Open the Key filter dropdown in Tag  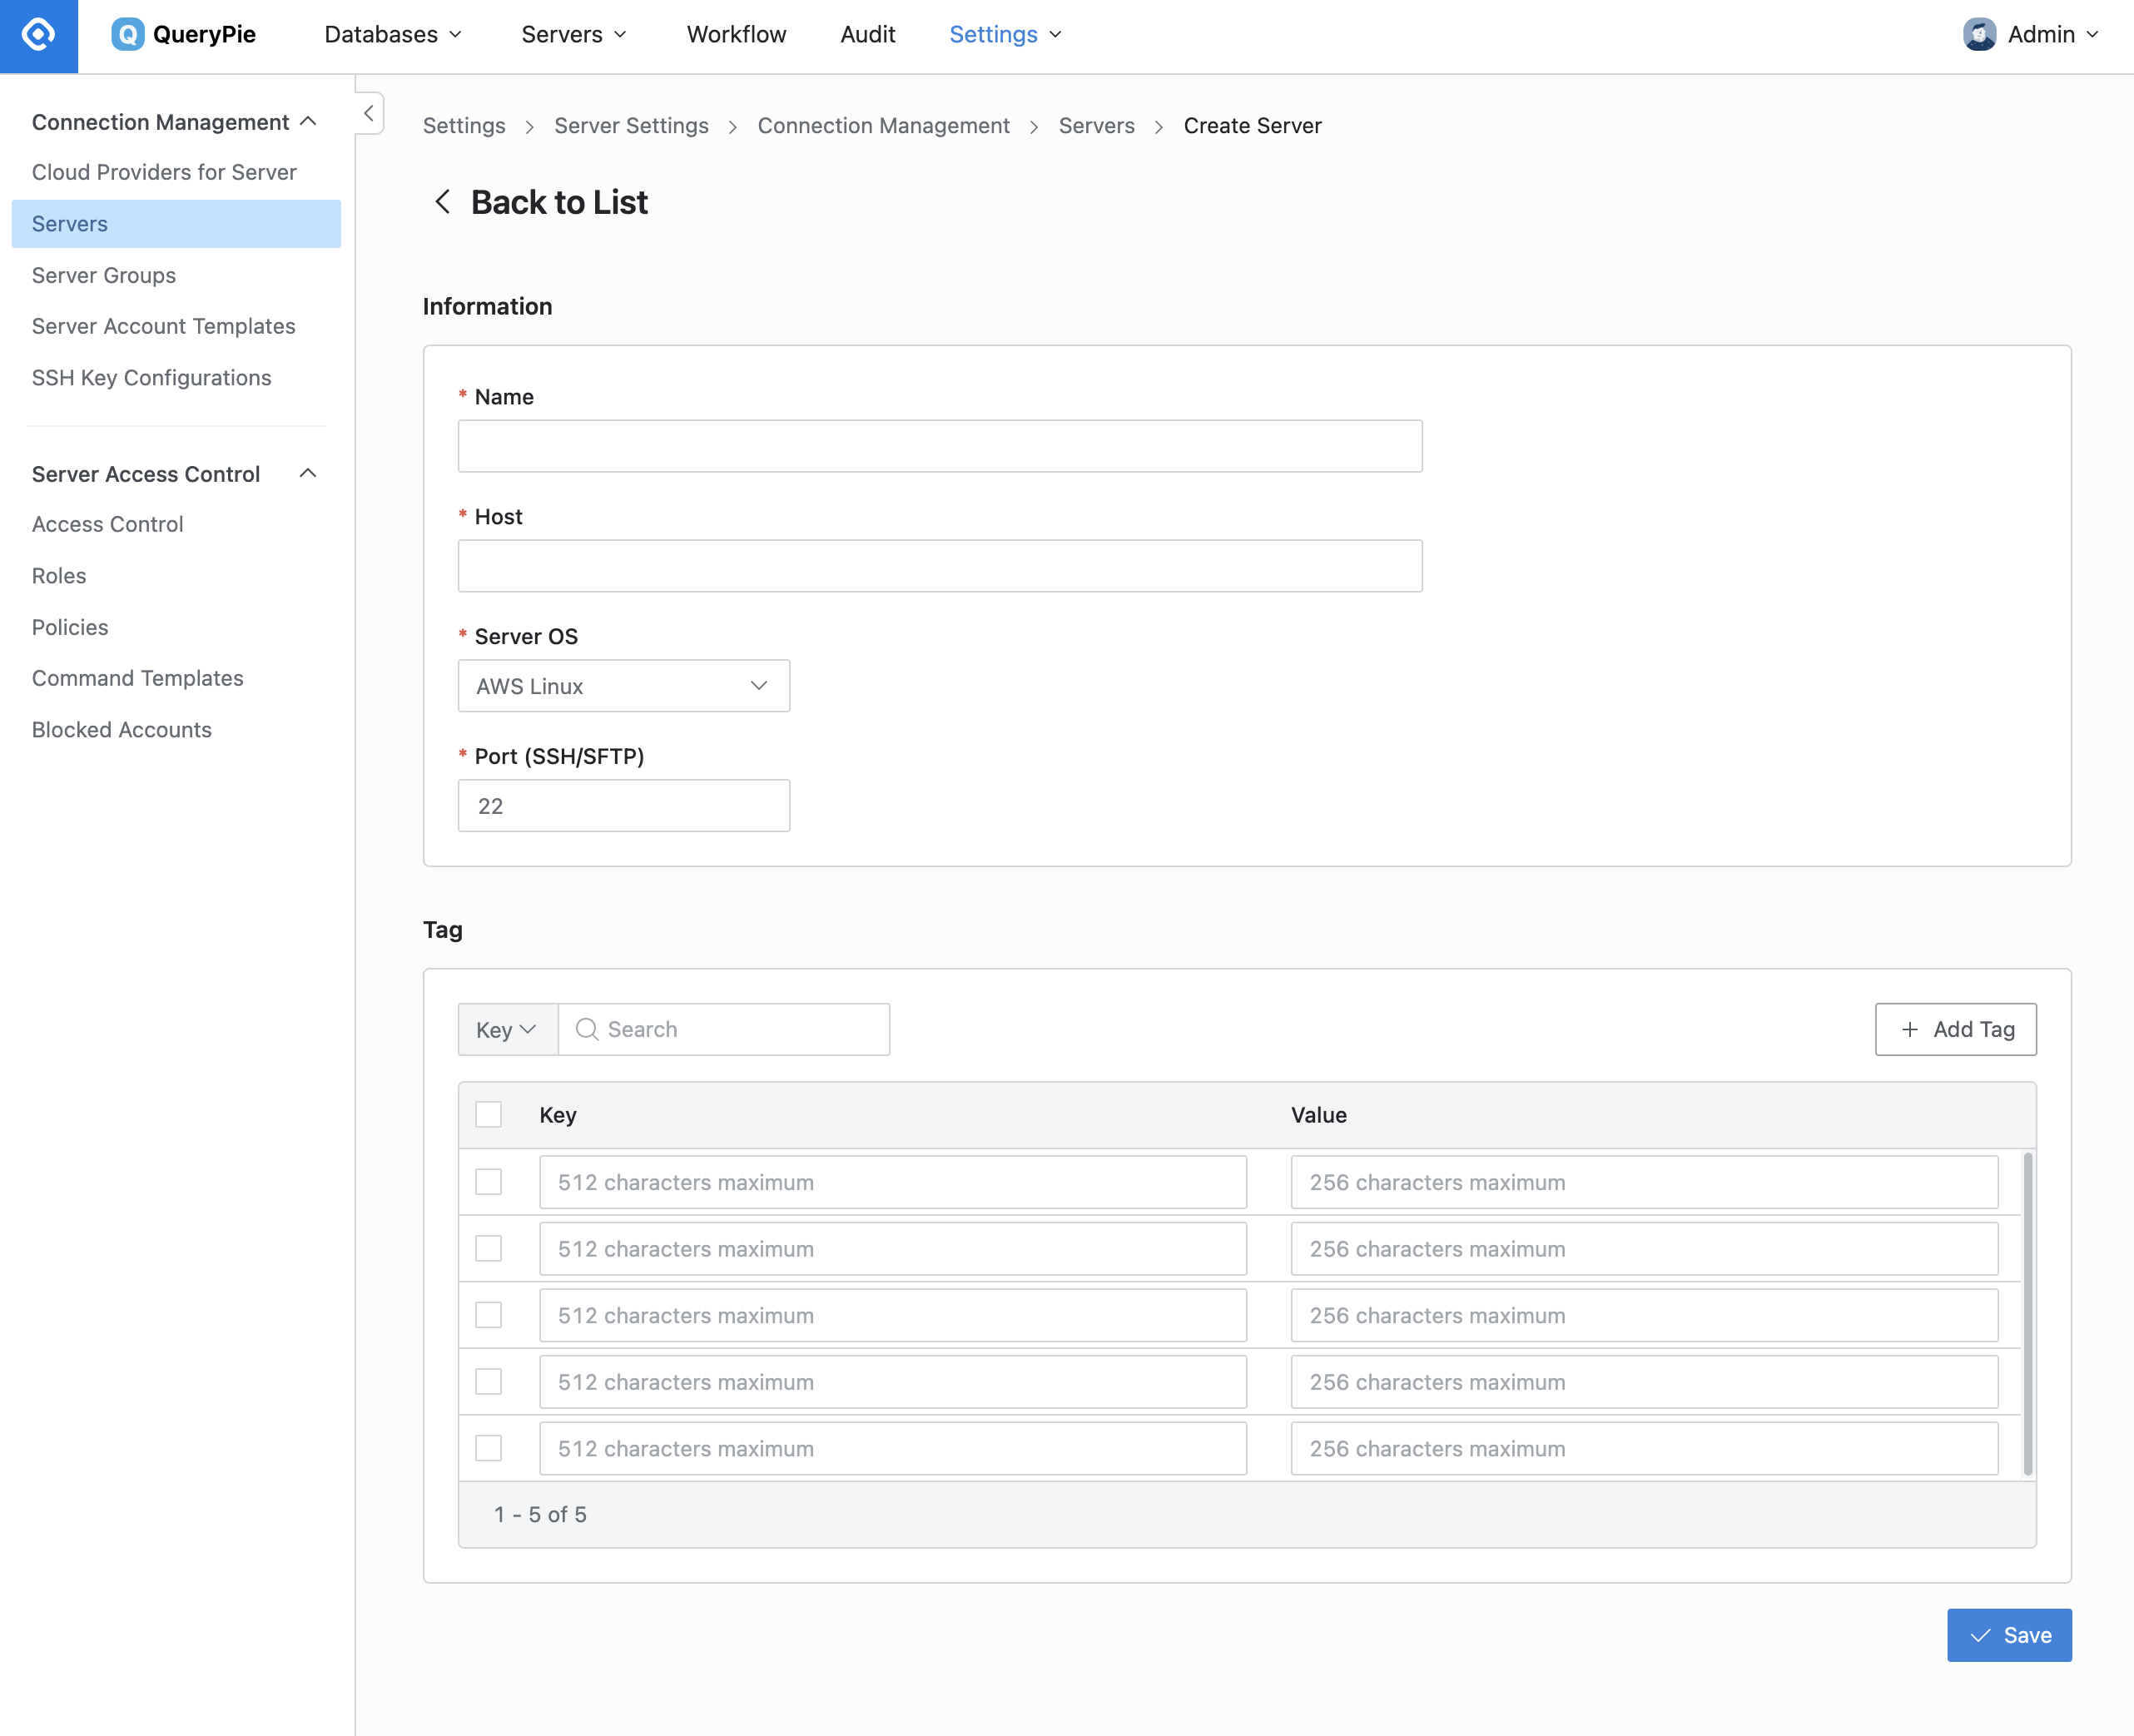point(507,1029)
